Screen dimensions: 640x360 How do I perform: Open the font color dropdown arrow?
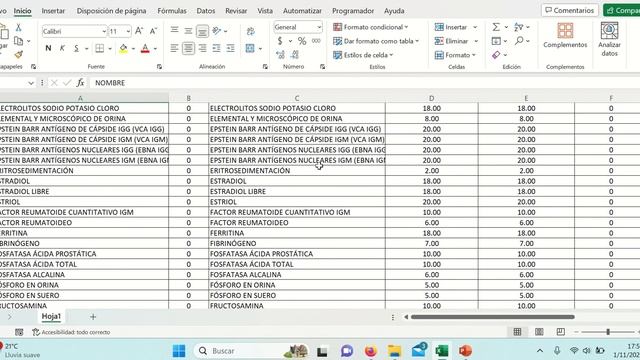[156, 49]
